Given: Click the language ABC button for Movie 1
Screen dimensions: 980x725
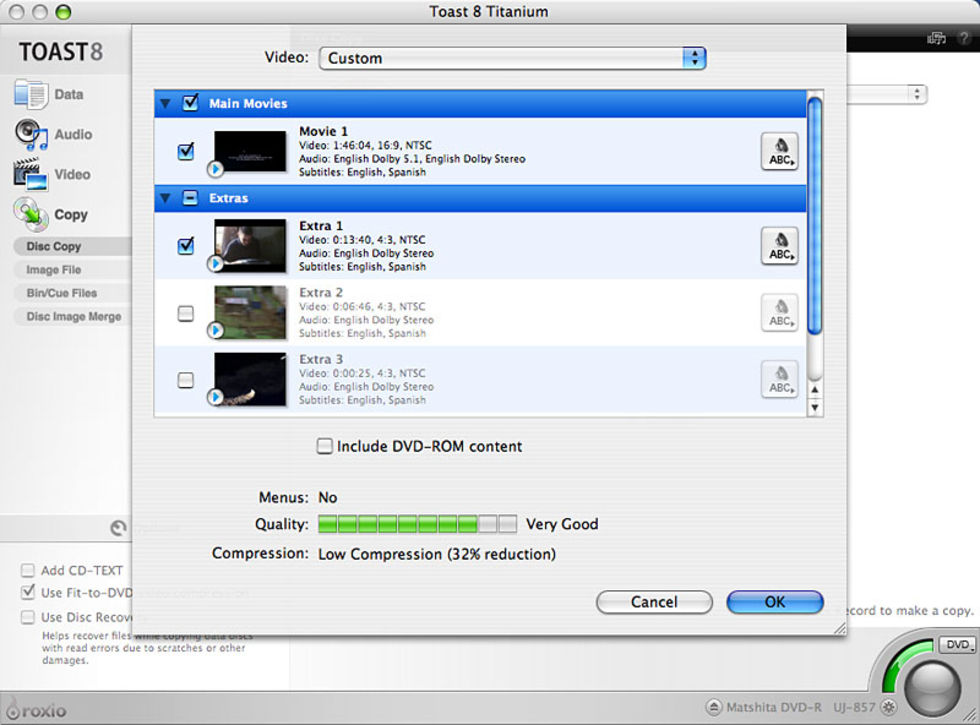Looking at the screenshot, I should tap(779, 151).
